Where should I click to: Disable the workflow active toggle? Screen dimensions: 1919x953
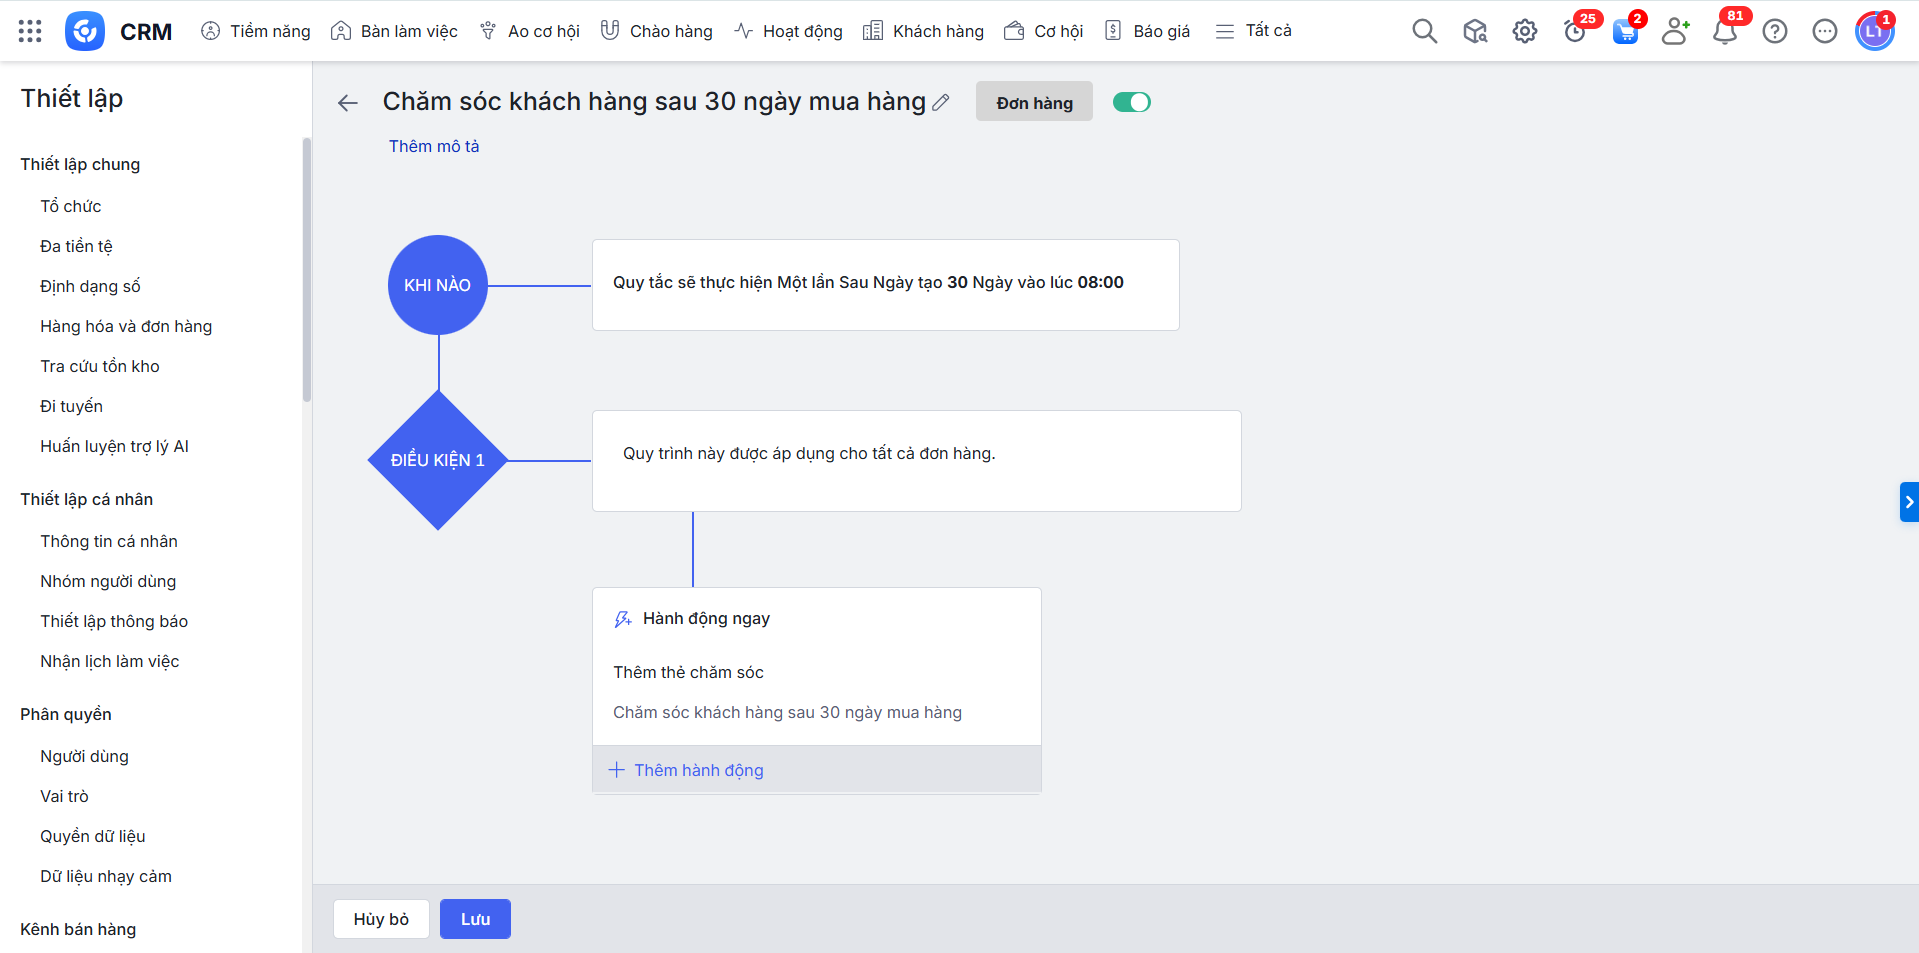pyautogui.click(x=1132, y=102)
